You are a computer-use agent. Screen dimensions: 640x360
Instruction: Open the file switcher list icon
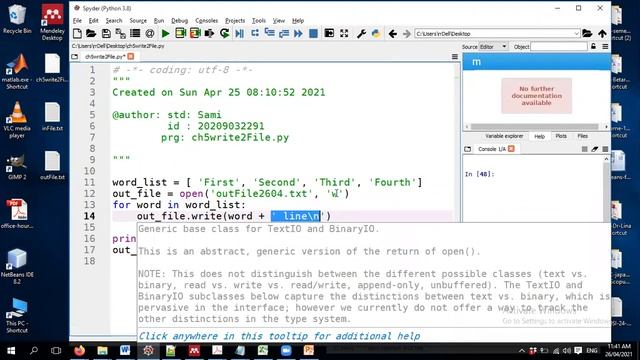[x=135, y=33]
